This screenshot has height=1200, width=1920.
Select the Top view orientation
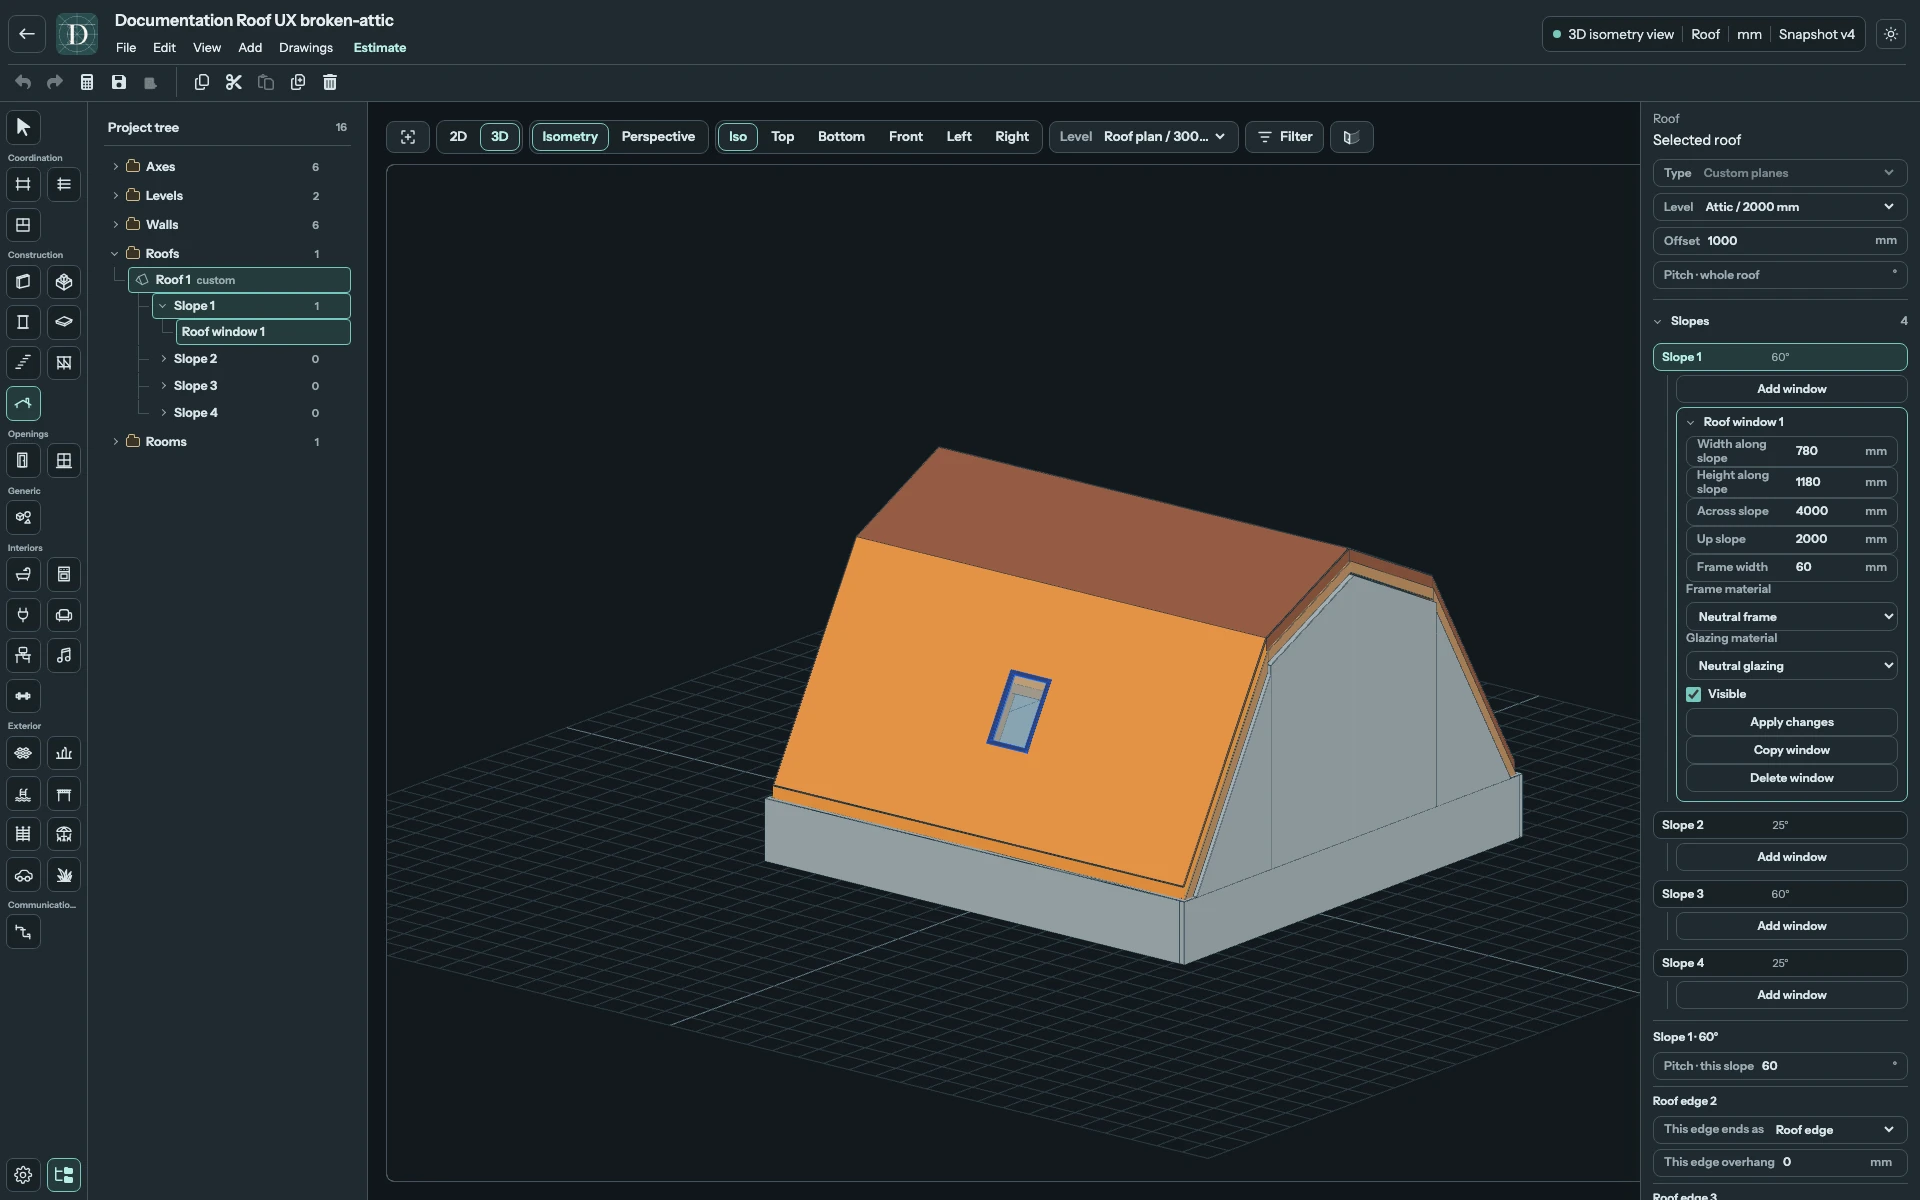(782, 137)
